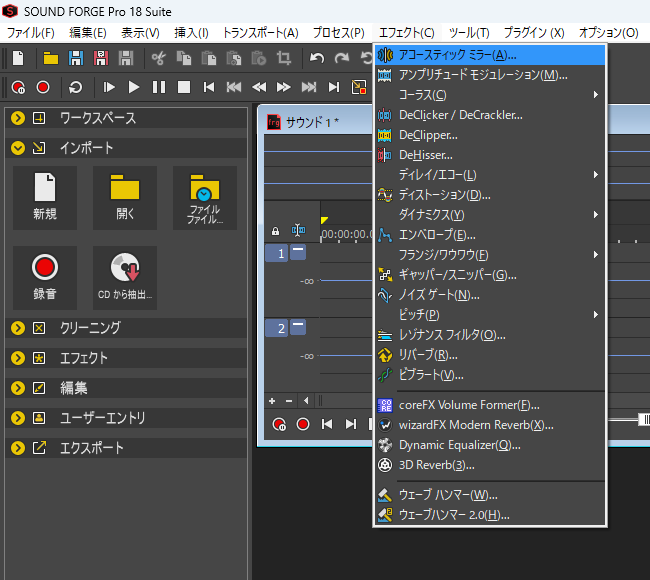The width and height of the screenshot is (650, 580).
Task: Click the Undo arrow icon
Action: (x=317, y=58)
